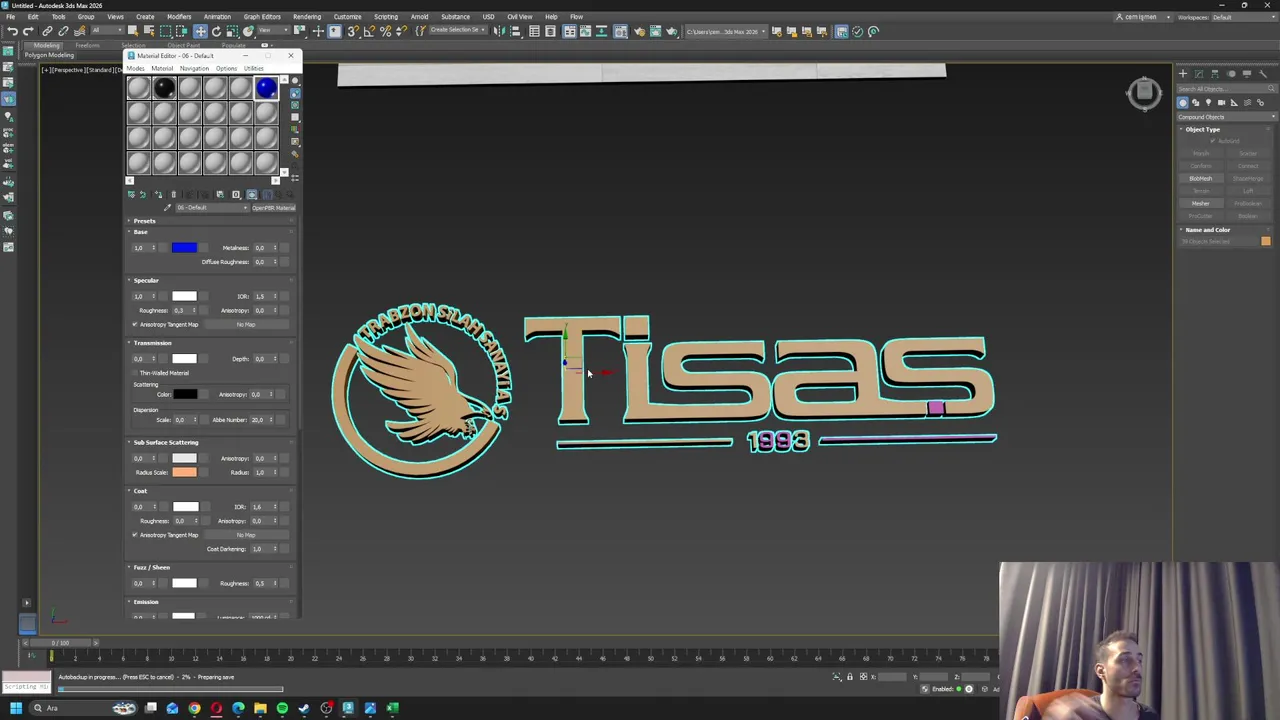Toggle the Percent Snap icon

pyautogui.click(x=385, y=31)
